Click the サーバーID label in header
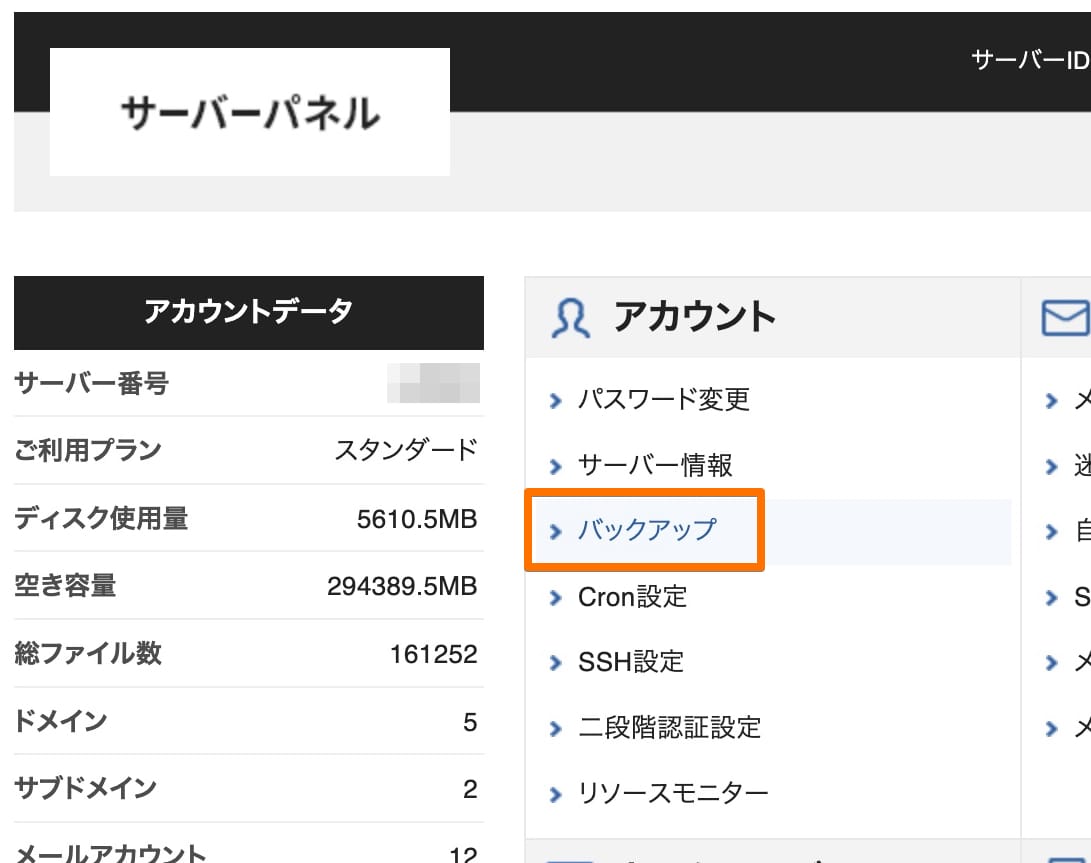This screenshot has height=863, width=1091. pos(1029,60)
